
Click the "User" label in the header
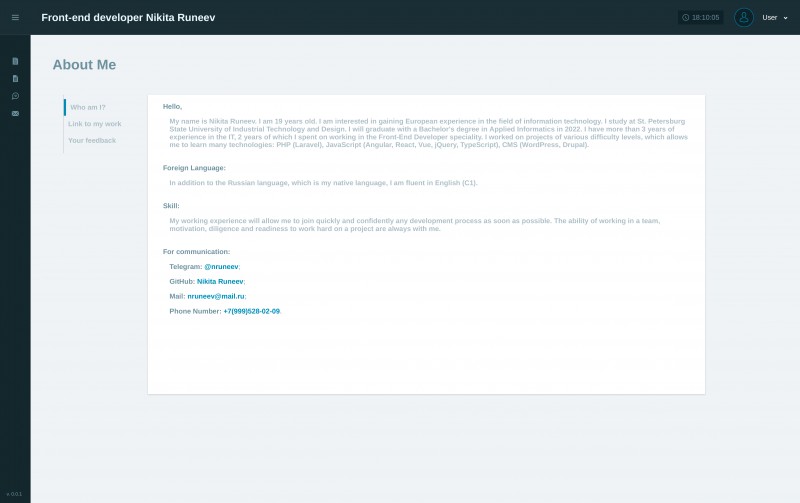pyautogui.click(x=769, y=17)
